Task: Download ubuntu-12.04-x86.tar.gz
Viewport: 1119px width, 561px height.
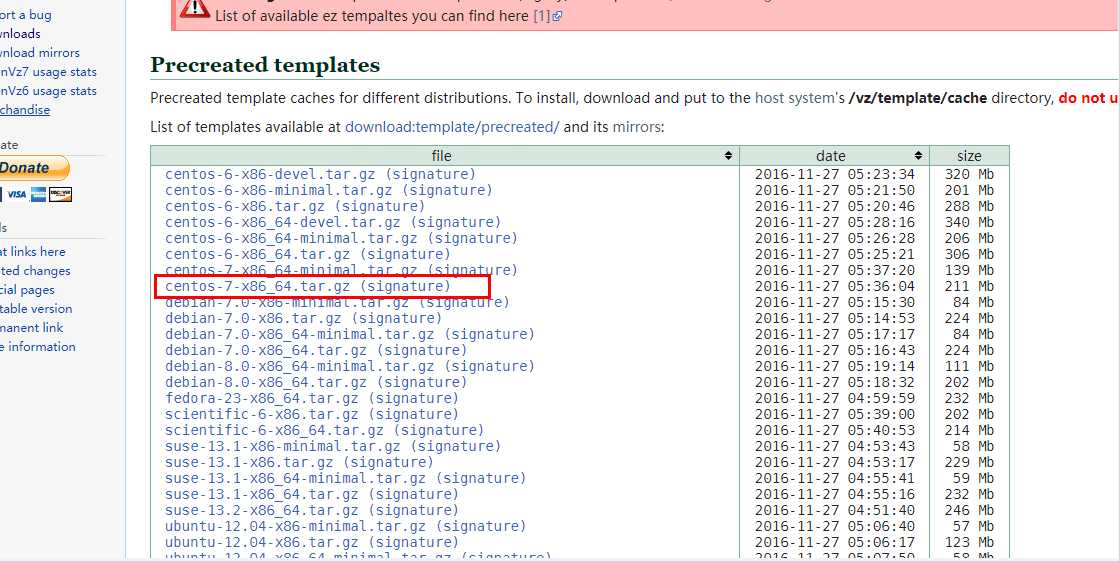Action: point(262,542)
